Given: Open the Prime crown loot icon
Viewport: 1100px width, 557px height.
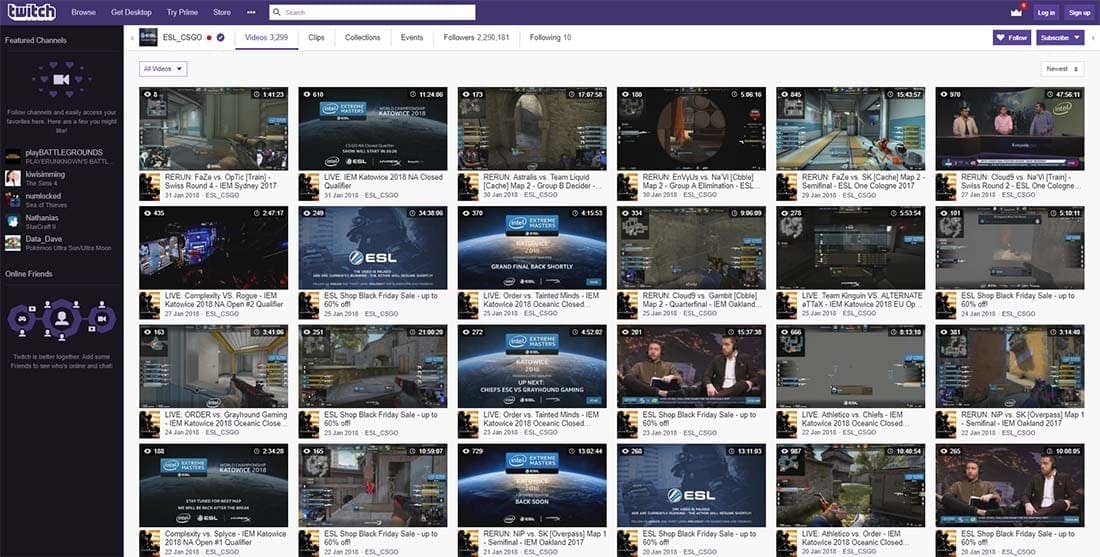Looking at the screenshot, I should point(1016,12).
